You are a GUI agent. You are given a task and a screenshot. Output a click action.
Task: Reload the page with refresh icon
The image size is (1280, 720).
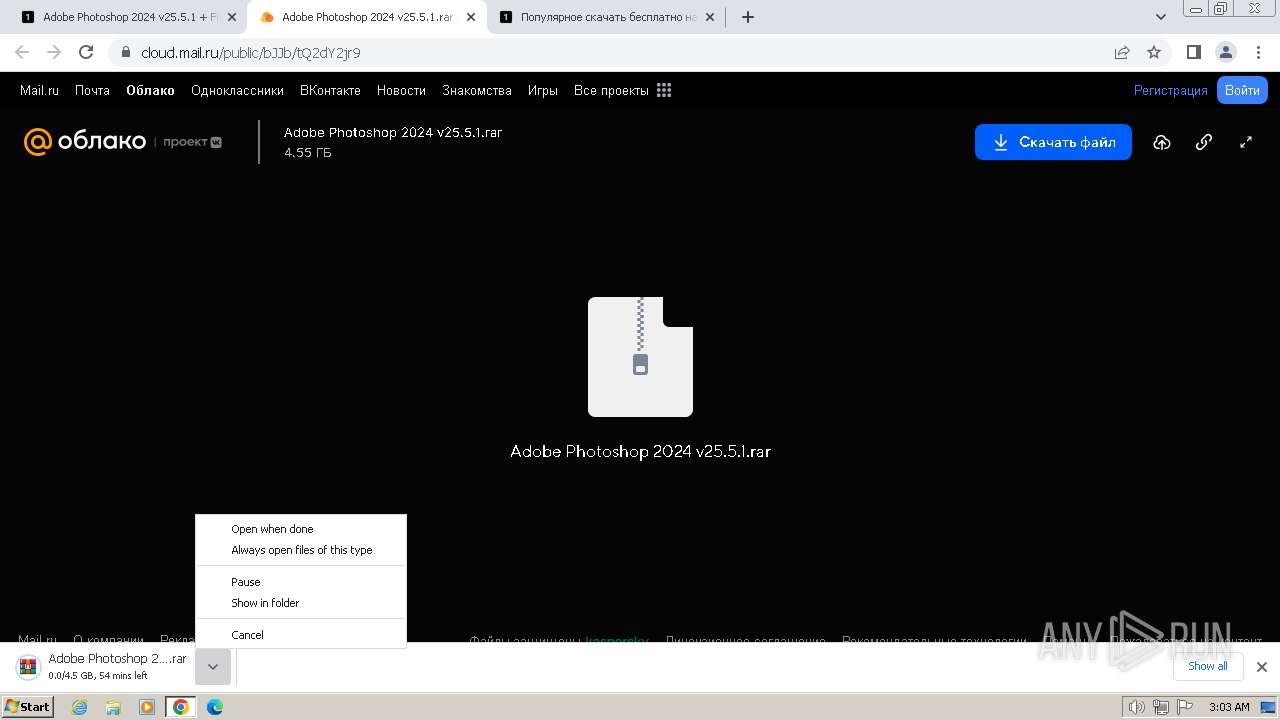coord(86,52)
